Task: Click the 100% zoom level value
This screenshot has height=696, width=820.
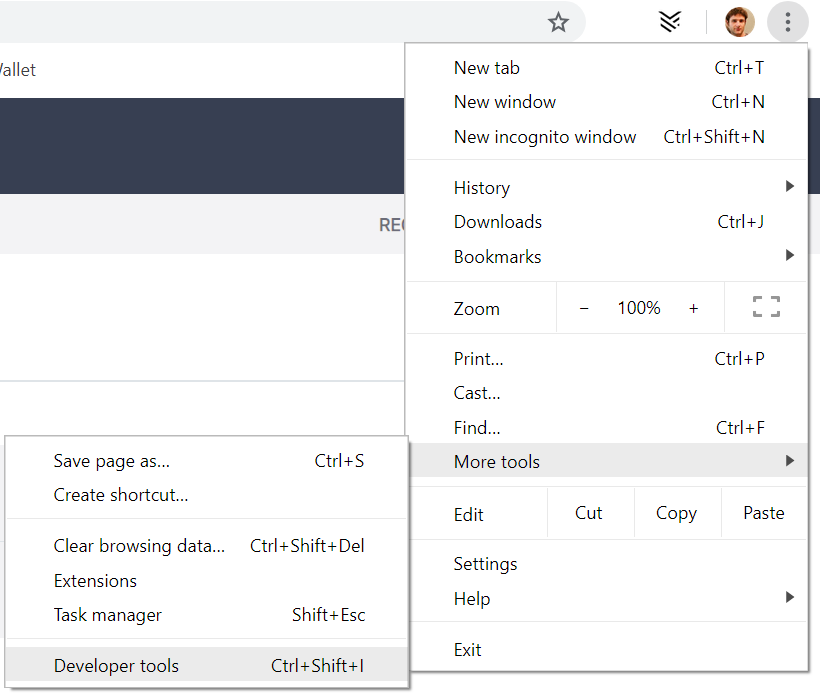Action: click(x=639, y=308)
